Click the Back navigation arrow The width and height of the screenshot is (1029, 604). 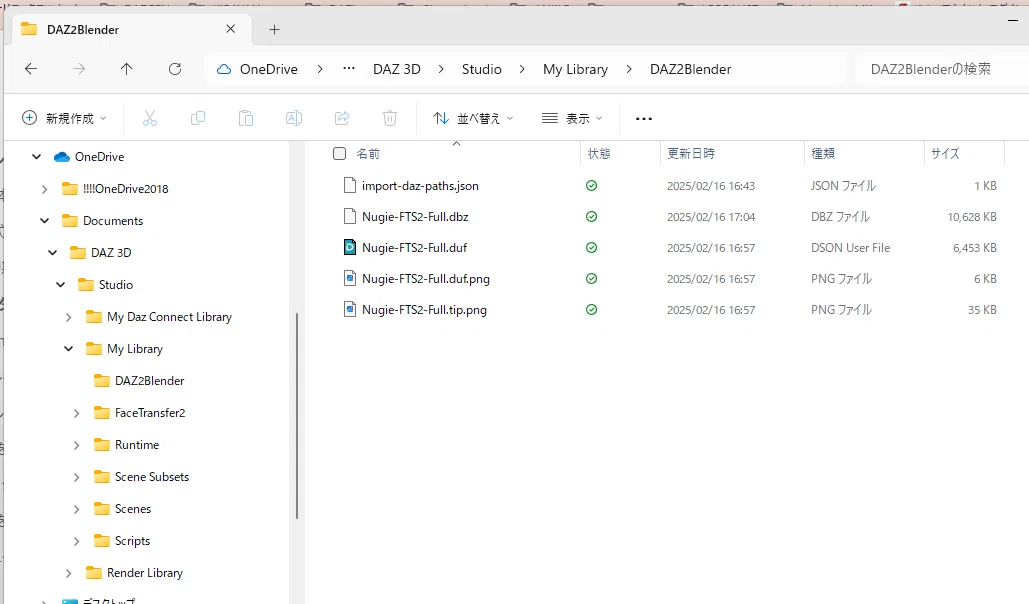click(31, 69)
